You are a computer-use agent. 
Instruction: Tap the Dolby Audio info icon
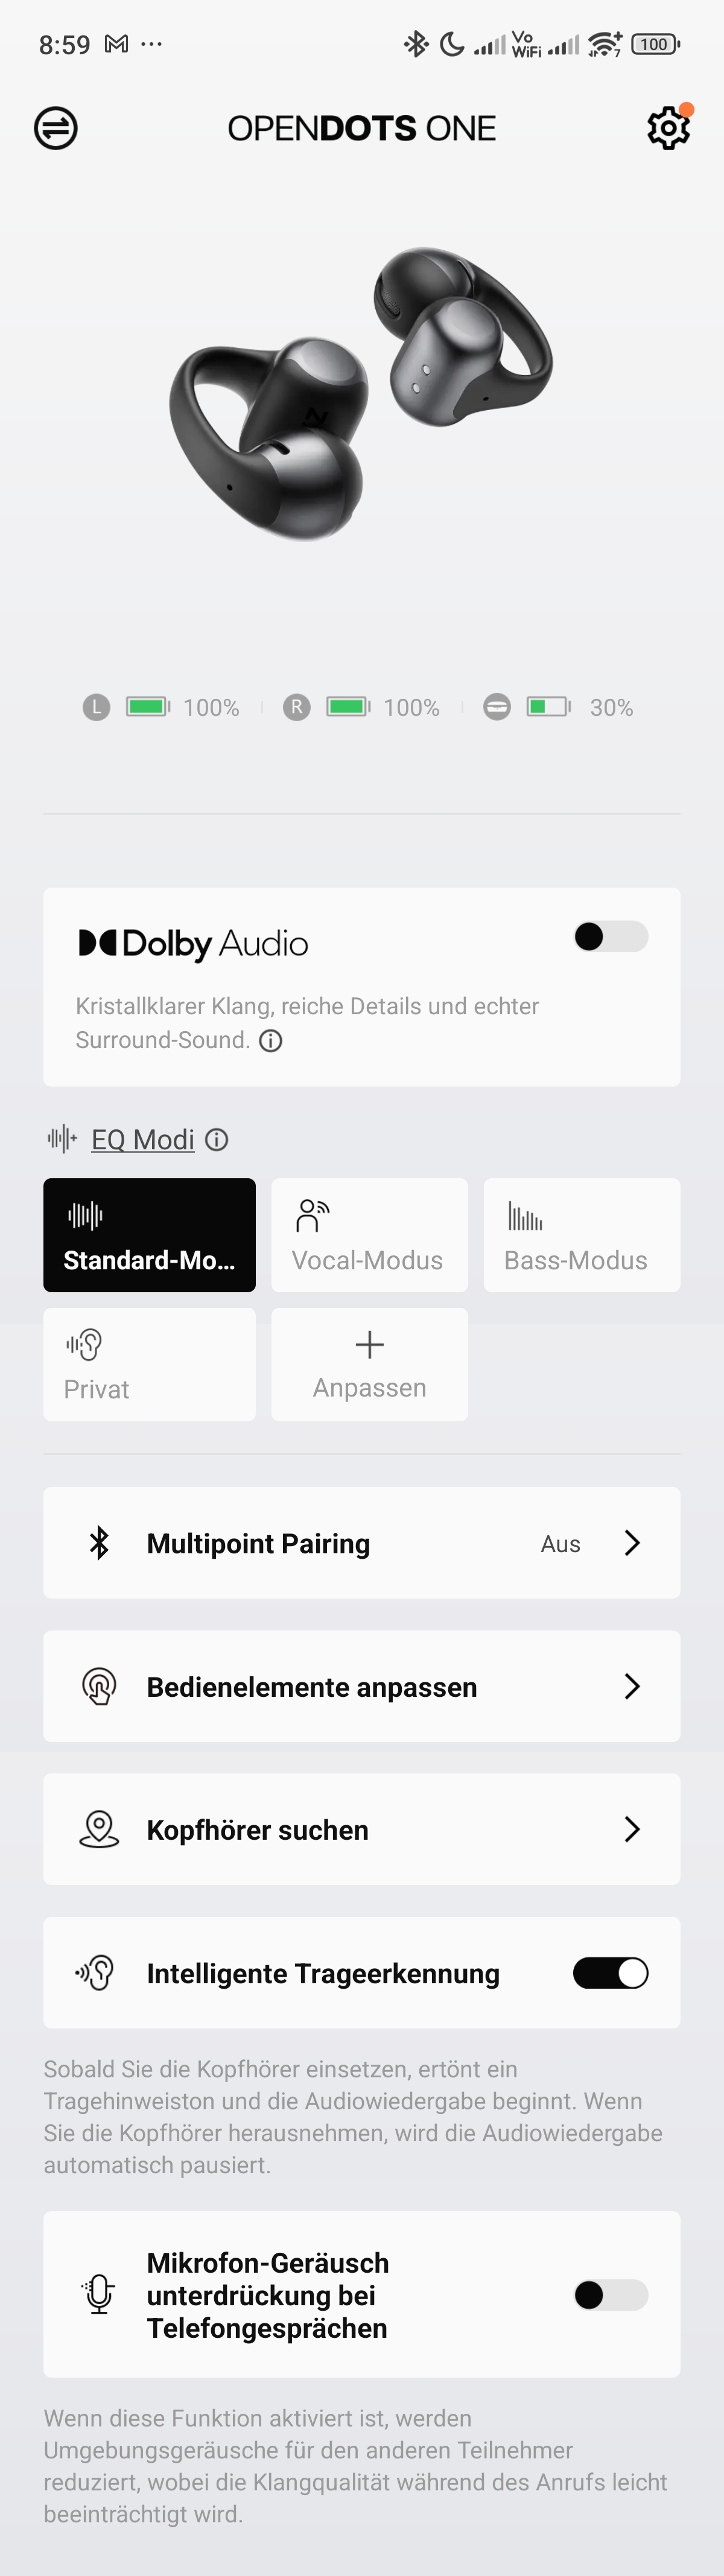tap(271, 1041)
